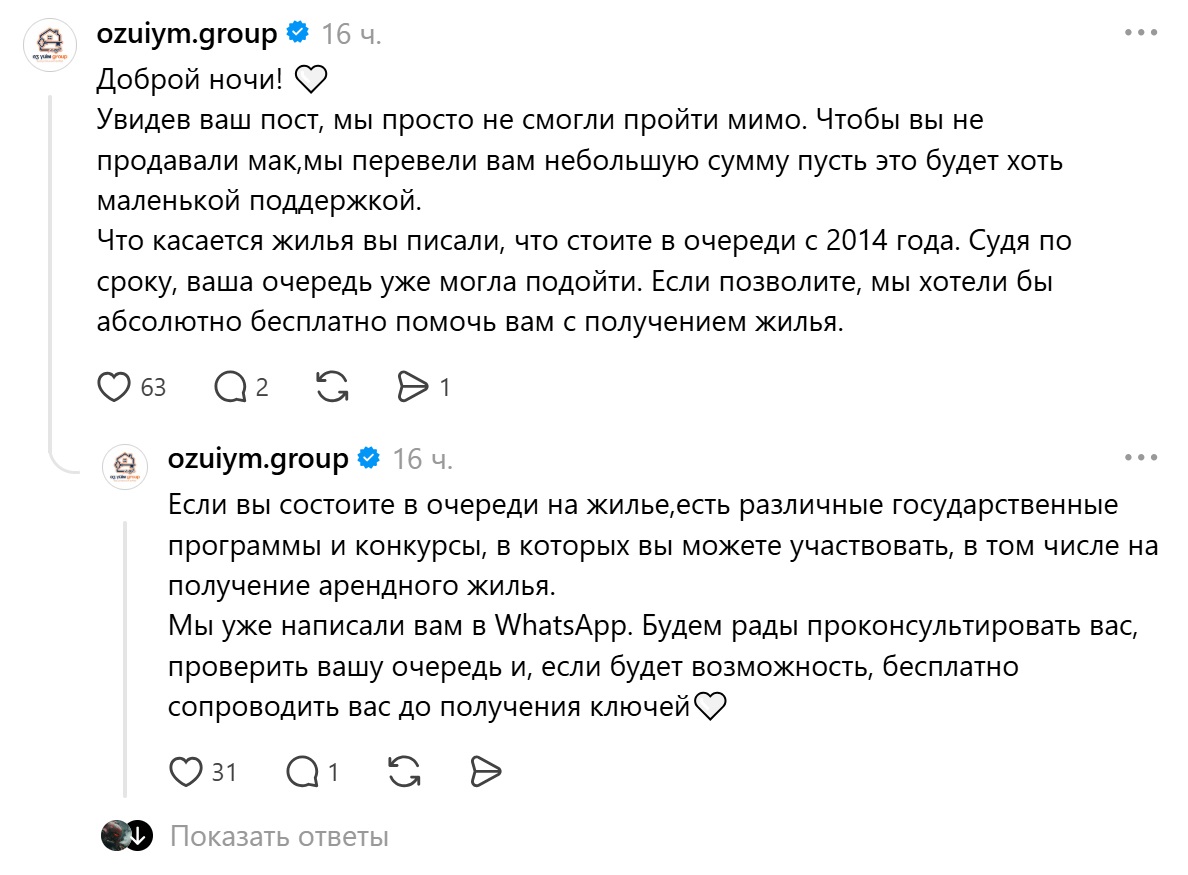Open comments on the first post
Screen dimensions: 1188x875
(x=230, y=387)
